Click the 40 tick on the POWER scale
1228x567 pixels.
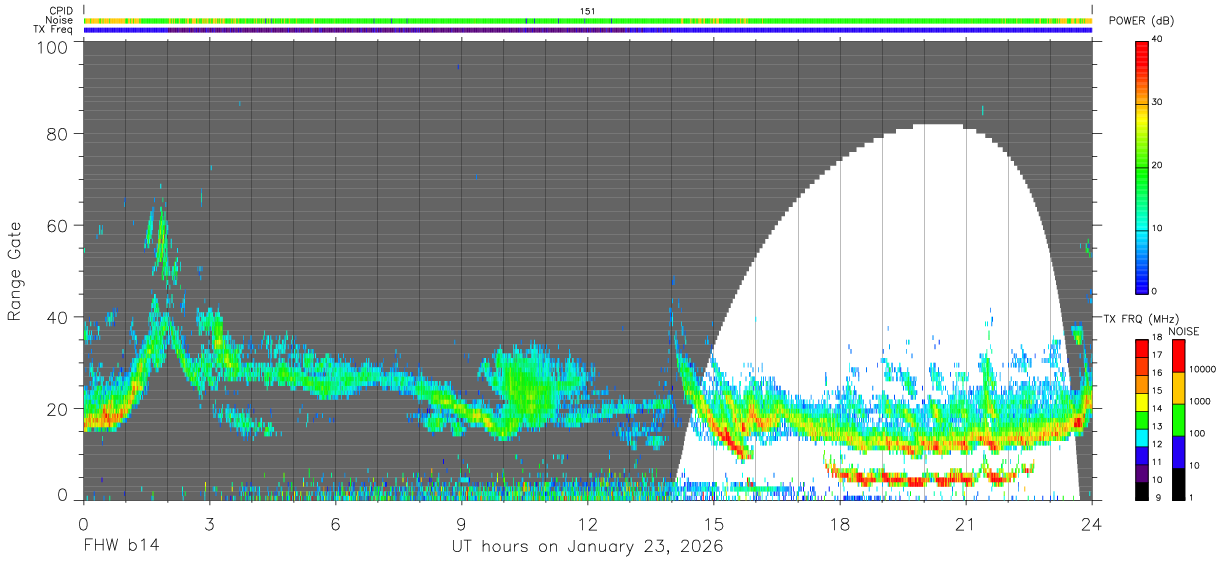(x=1158, y=39)
